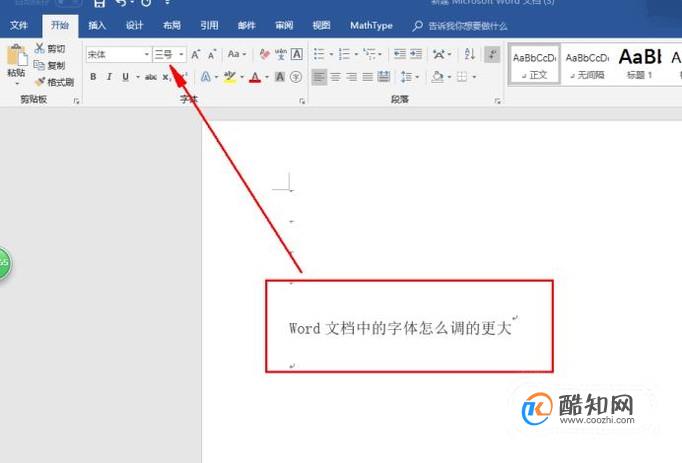The image size is (682, 463).
Task: Click the shading paint bucket icon
Action: (x=438, y=77)
